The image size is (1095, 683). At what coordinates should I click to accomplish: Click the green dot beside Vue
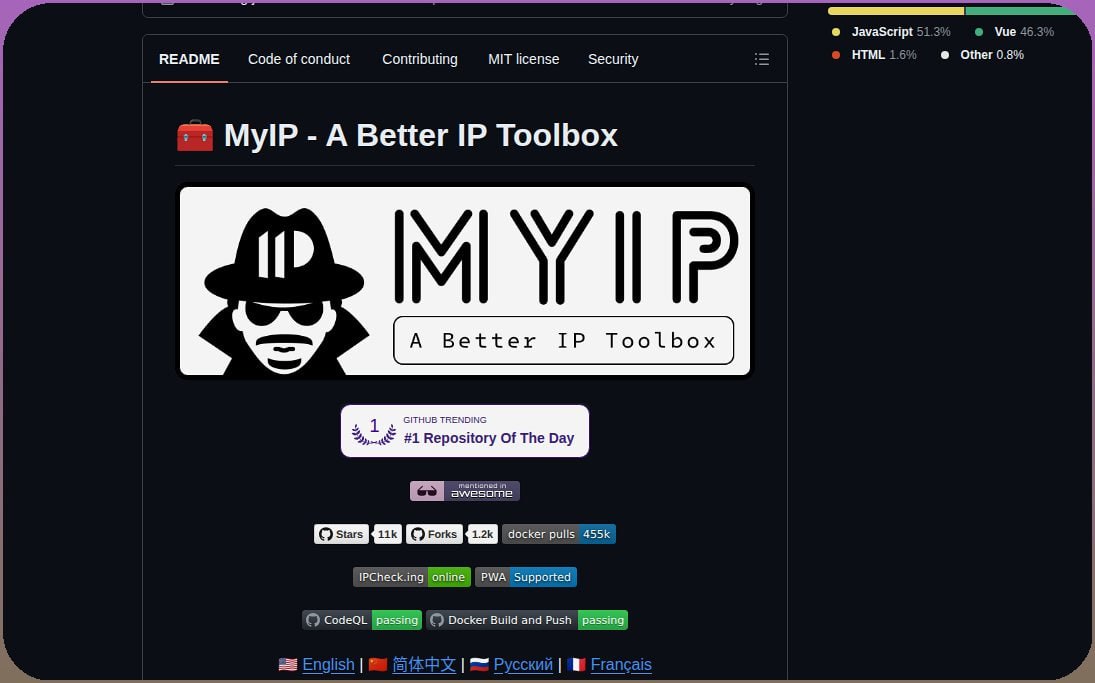pos(979,32)
